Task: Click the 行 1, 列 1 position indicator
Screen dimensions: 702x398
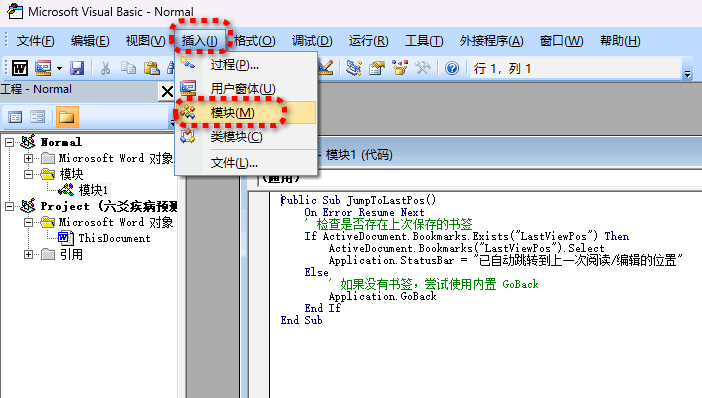Action: [x=502, y=68]
